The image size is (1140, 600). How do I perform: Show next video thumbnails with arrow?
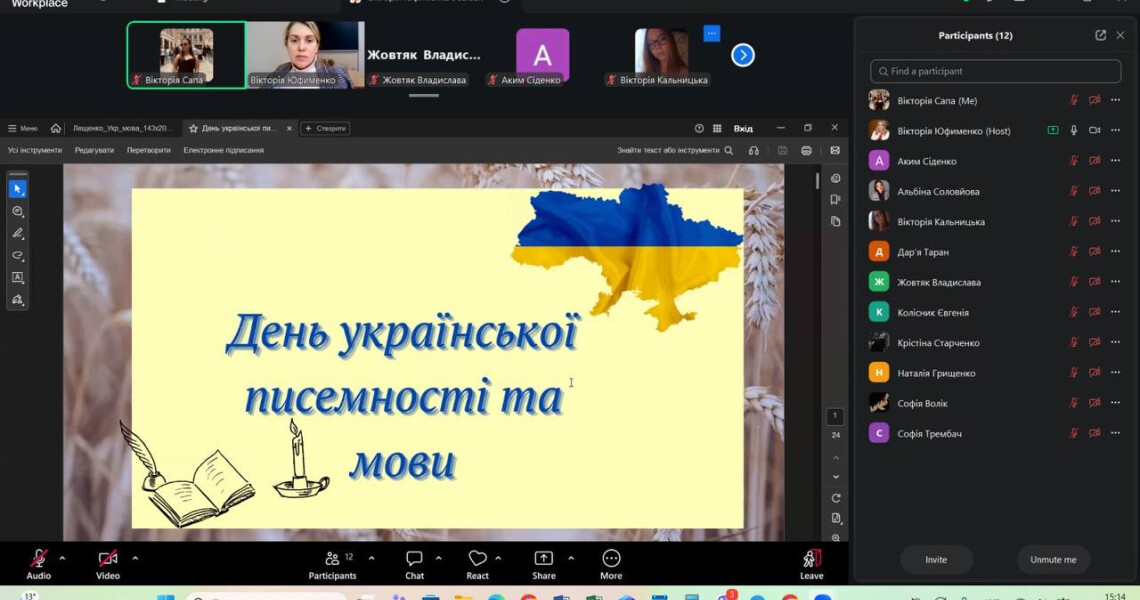(742, 55)
